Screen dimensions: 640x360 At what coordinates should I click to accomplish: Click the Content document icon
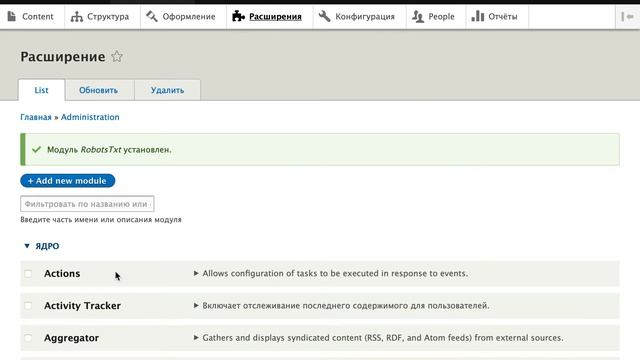click(x=12, y=16)
